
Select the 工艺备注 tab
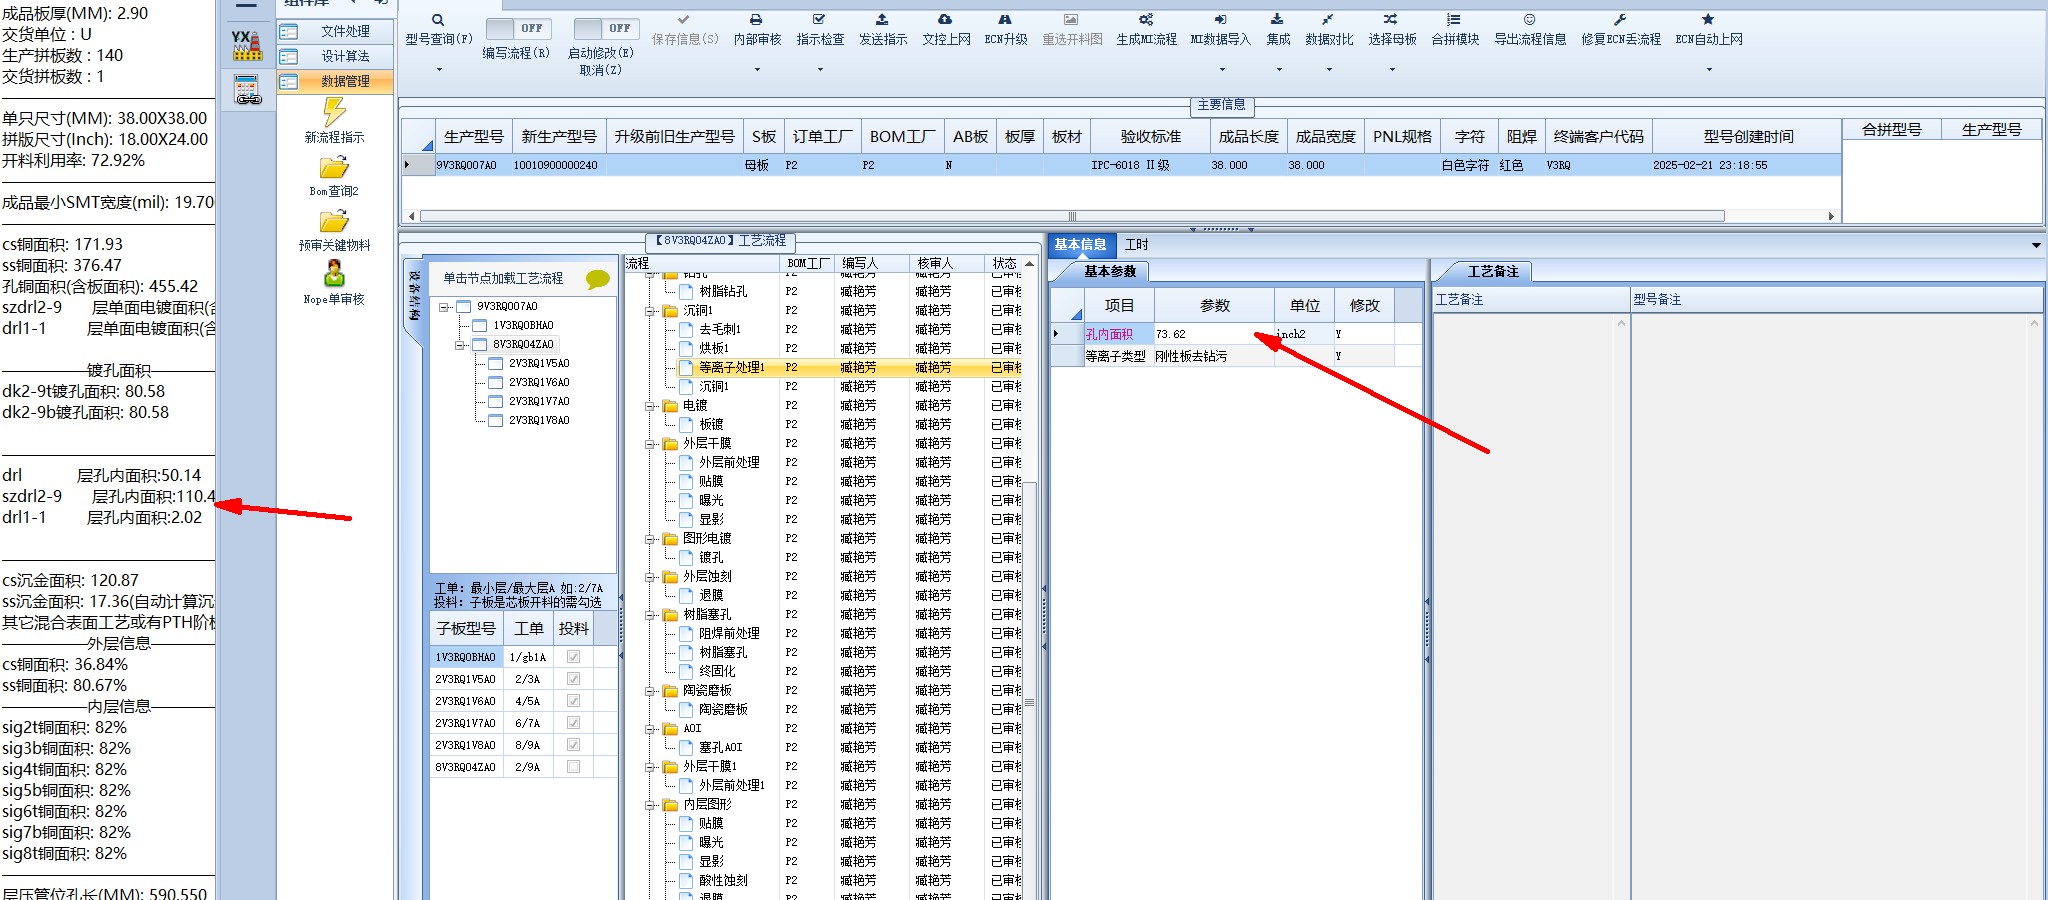pyautogui.click(x=1492, y=272)
